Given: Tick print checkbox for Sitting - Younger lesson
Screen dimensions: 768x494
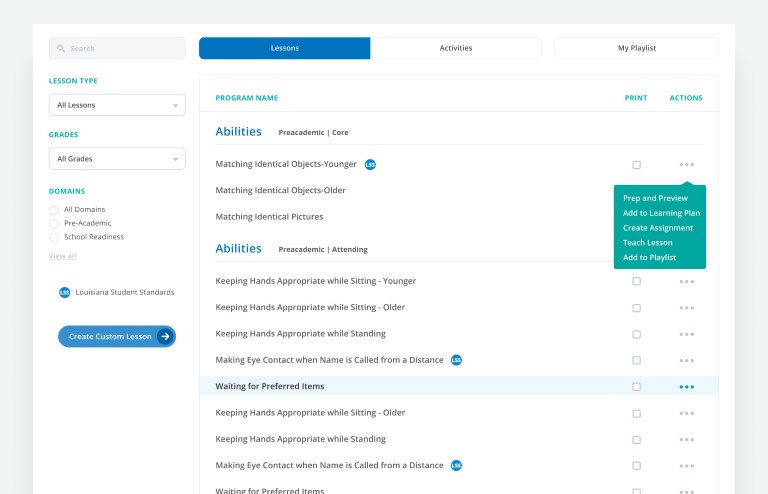Looking at the screenshot, I should [x=636, y=282].
